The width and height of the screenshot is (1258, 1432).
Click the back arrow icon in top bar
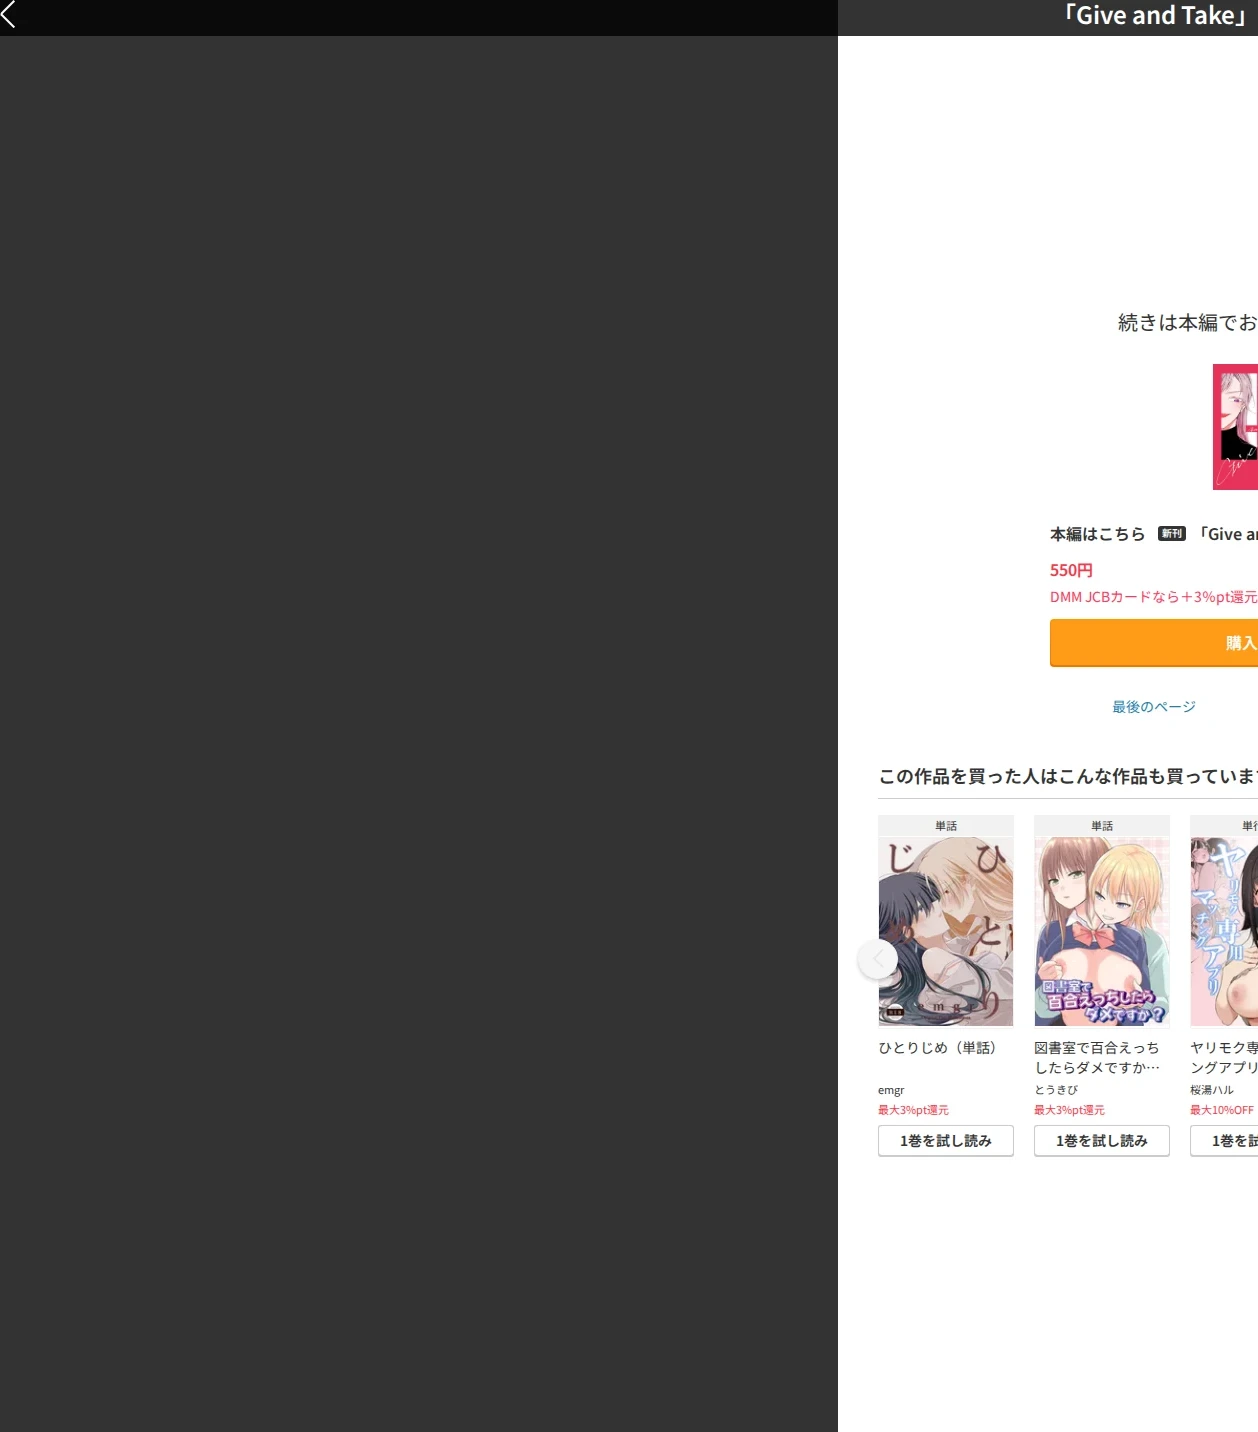(9, 14)
